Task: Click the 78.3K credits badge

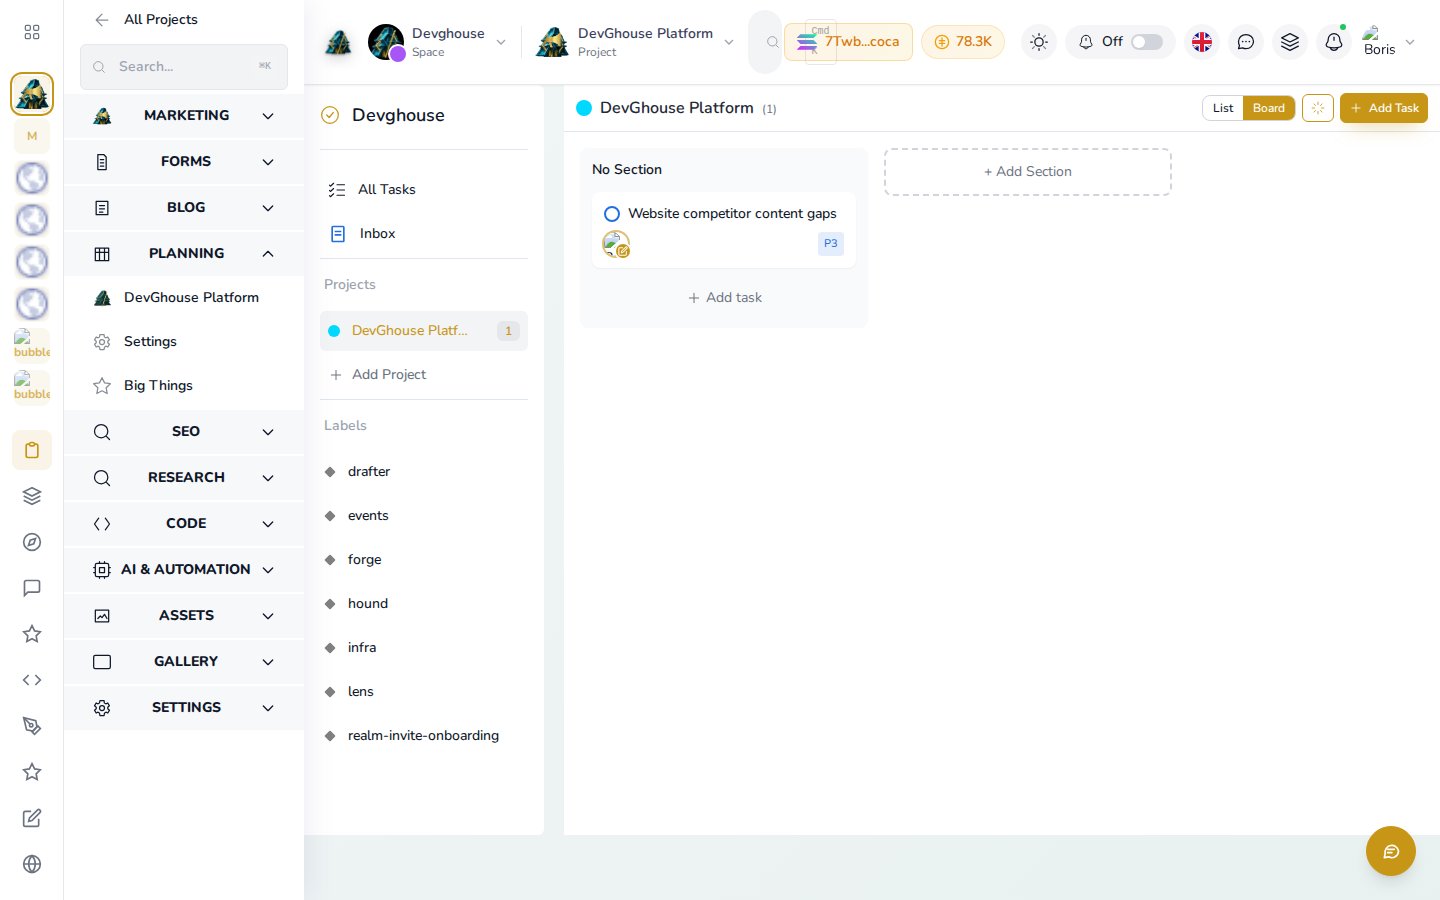Action: [x=963, y=42]
